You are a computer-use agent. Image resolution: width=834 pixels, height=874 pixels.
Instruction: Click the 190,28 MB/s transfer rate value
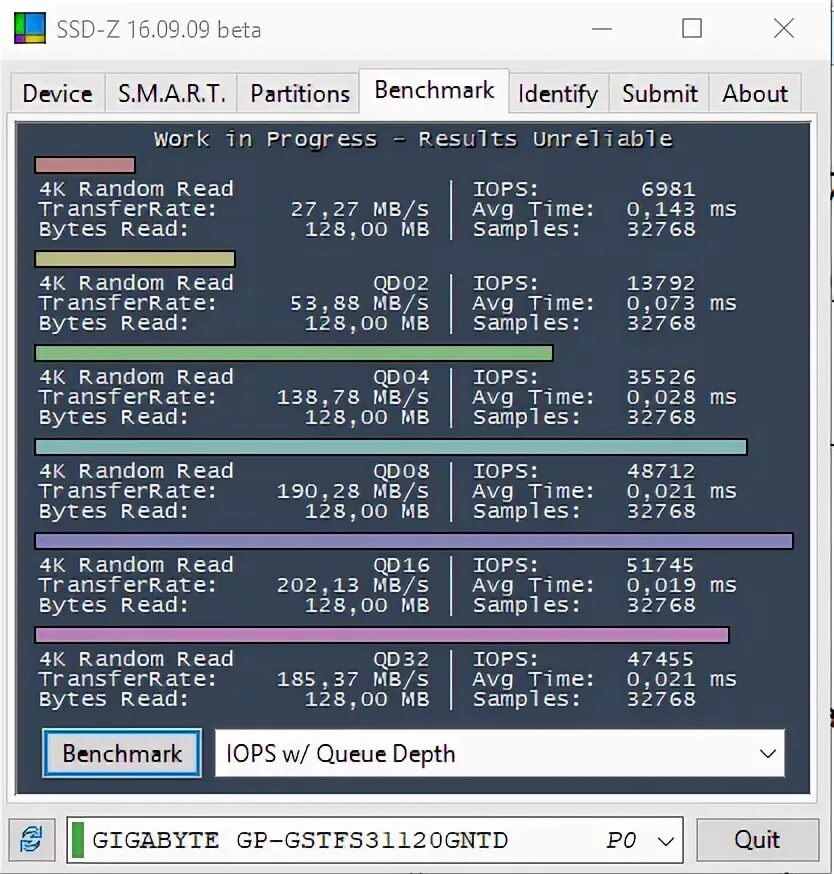coord(353,491)
